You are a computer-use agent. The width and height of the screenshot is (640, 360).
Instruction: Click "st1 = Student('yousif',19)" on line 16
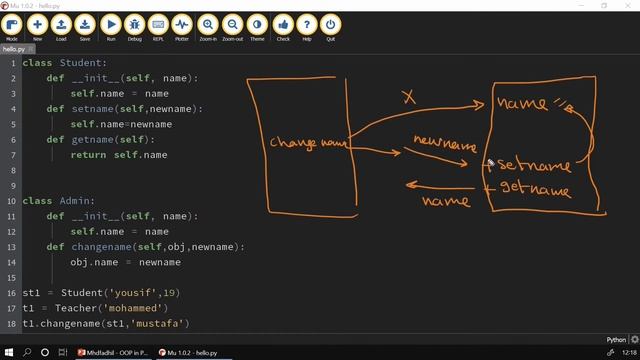101,293
